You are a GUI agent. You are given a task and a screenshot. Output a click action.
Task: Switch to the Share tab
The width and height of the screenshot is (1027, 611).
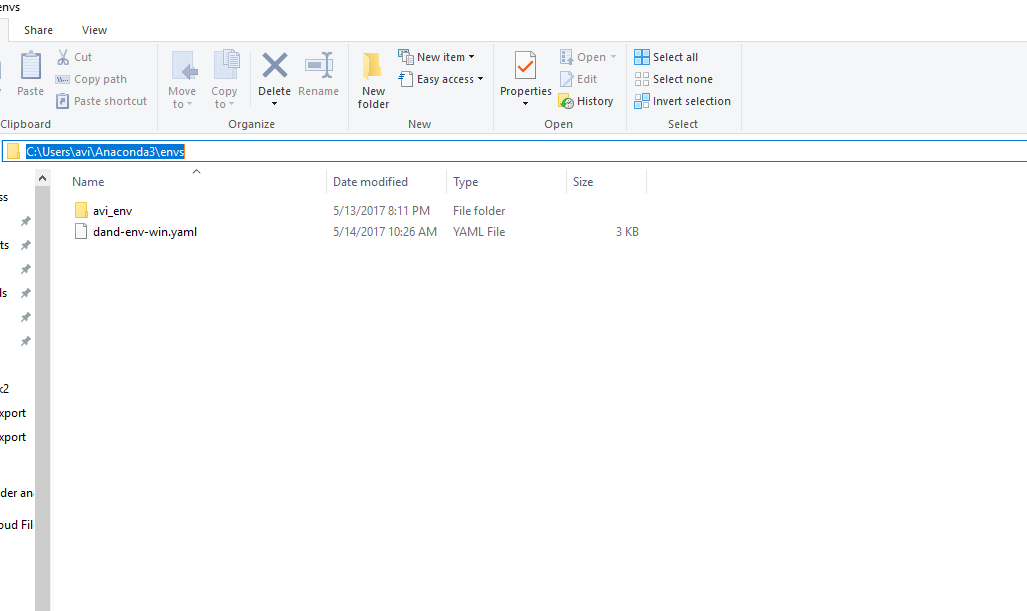(x=38, y=29)
